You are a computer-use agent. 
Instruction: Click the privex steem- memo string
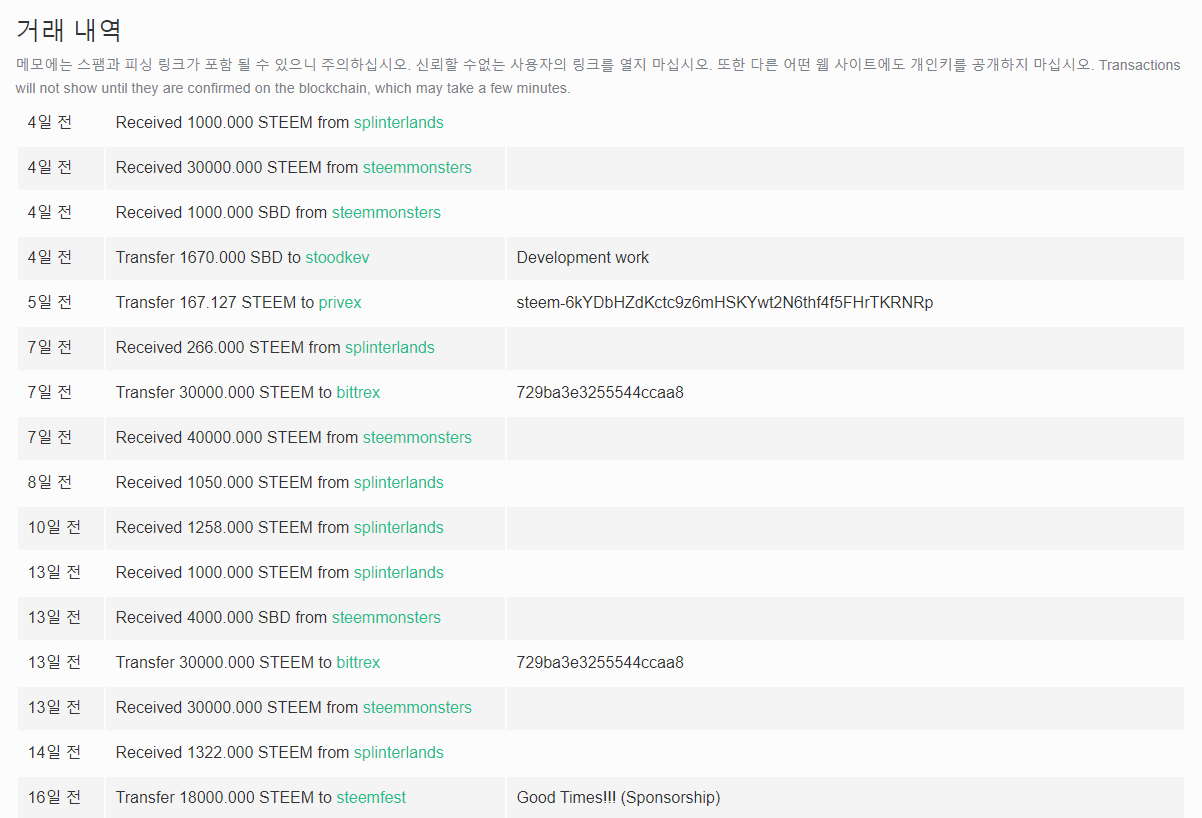coord(725,302)
